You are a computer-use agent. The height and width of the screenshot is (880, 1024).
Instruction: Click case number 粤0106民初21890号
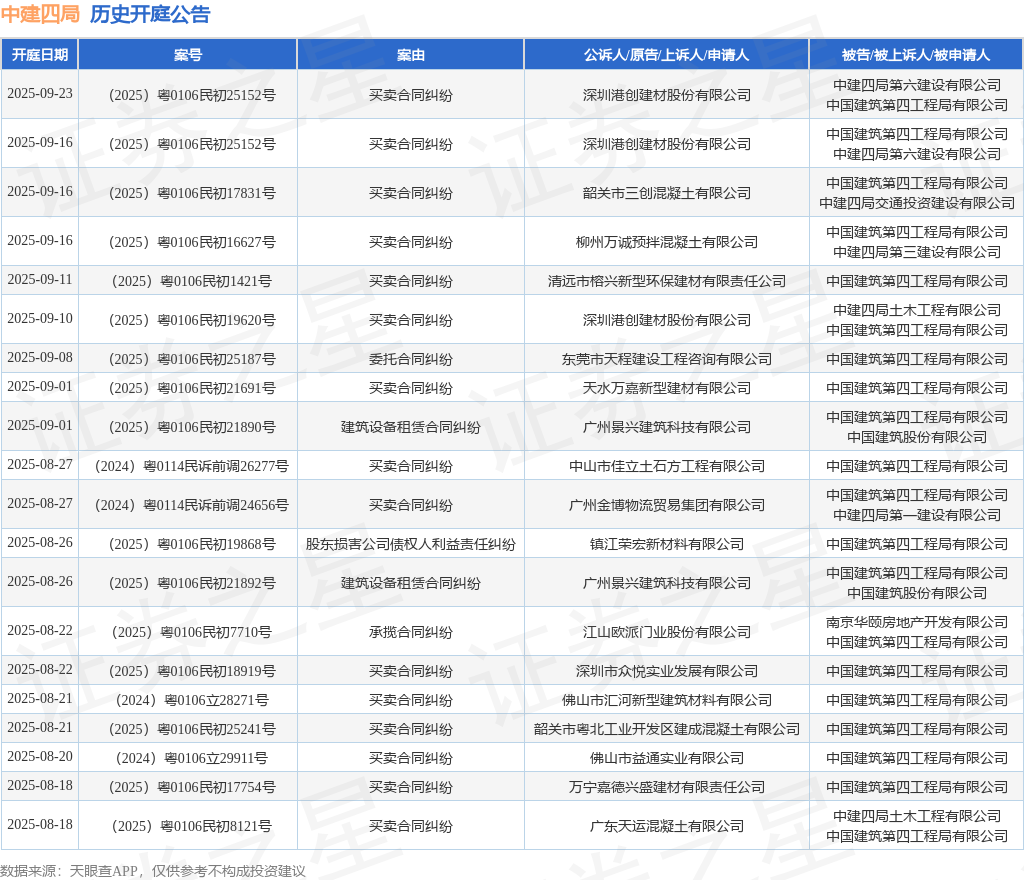tap(217, 428)
